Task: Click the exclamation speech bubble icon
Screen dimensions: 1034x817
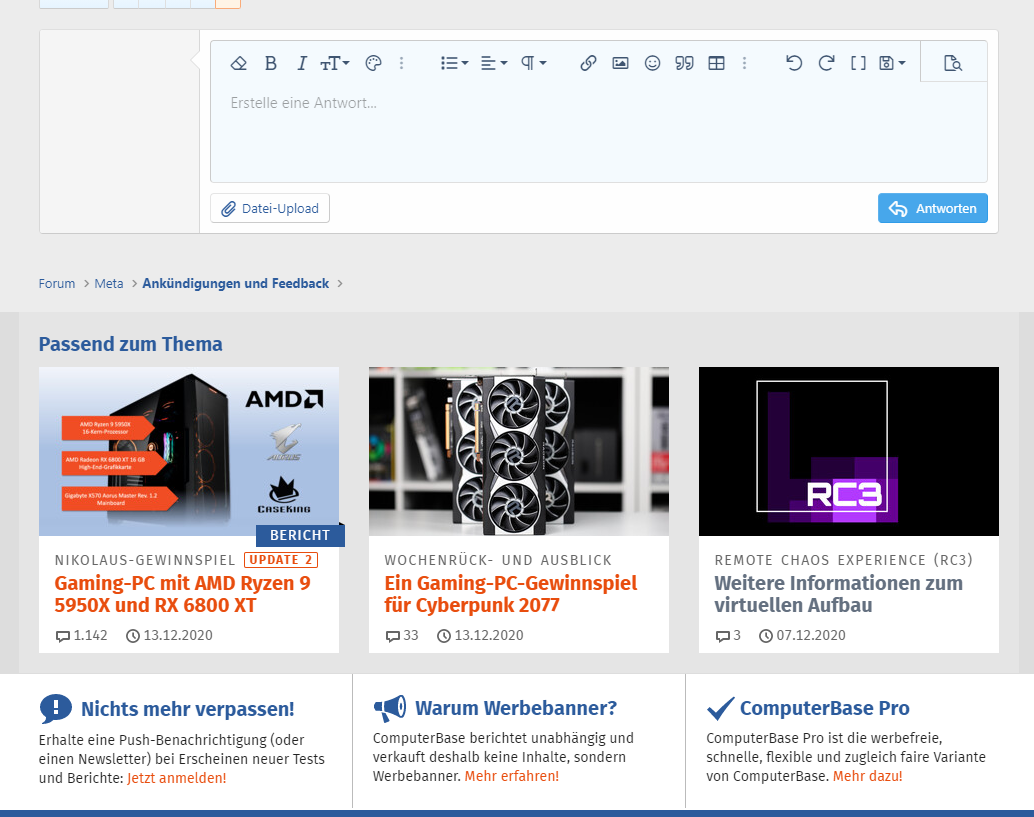Action: [x=55, y=709]
